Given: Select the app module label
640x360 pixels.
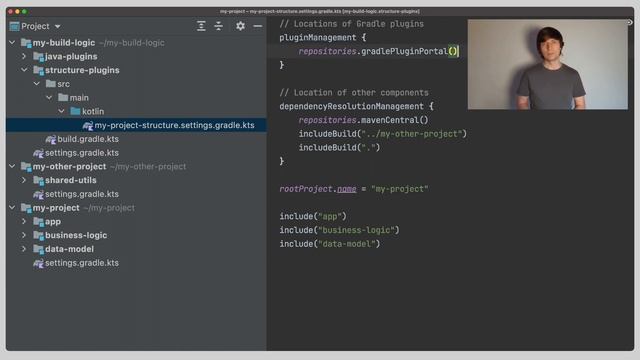Looking at the screenshot, I should [53, 222].
